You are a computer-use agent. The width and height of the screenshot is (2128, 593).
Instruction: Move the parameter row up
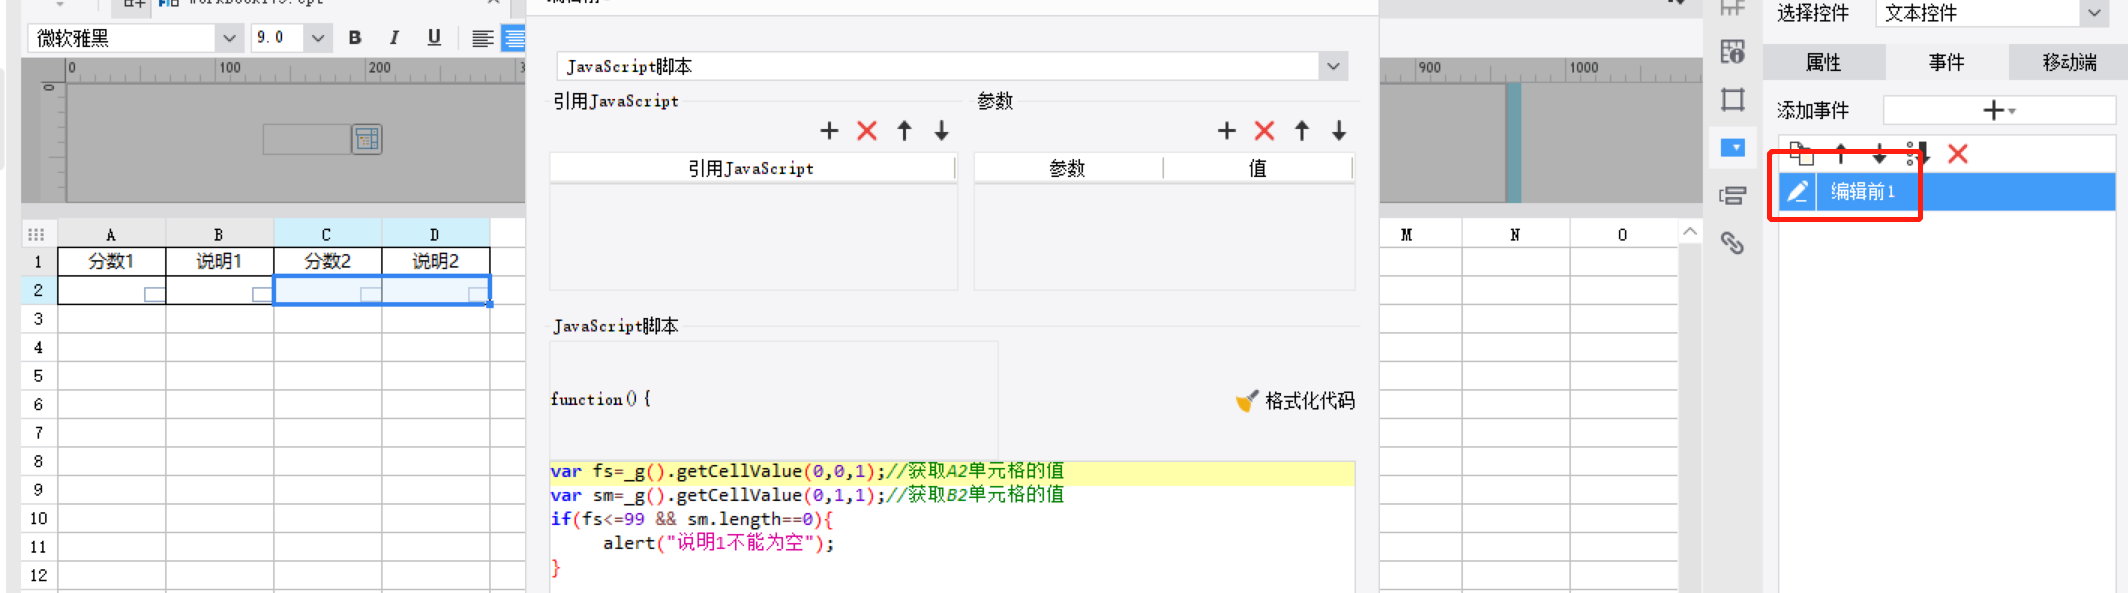click(1302, 130)
